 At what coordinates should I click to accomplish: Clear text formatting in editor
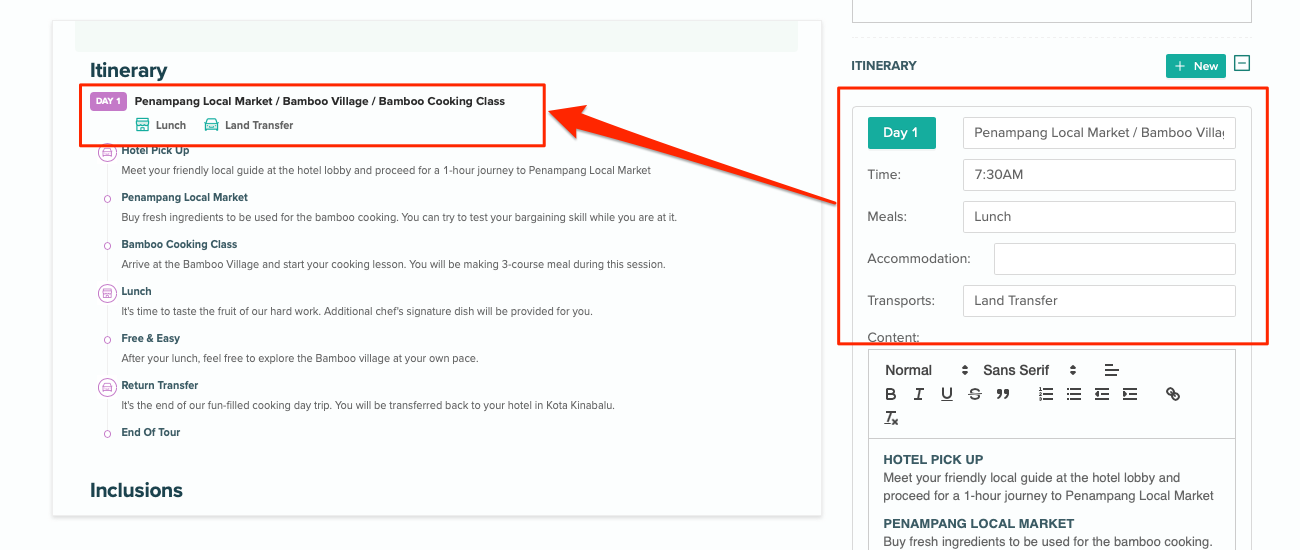[891, 418]
